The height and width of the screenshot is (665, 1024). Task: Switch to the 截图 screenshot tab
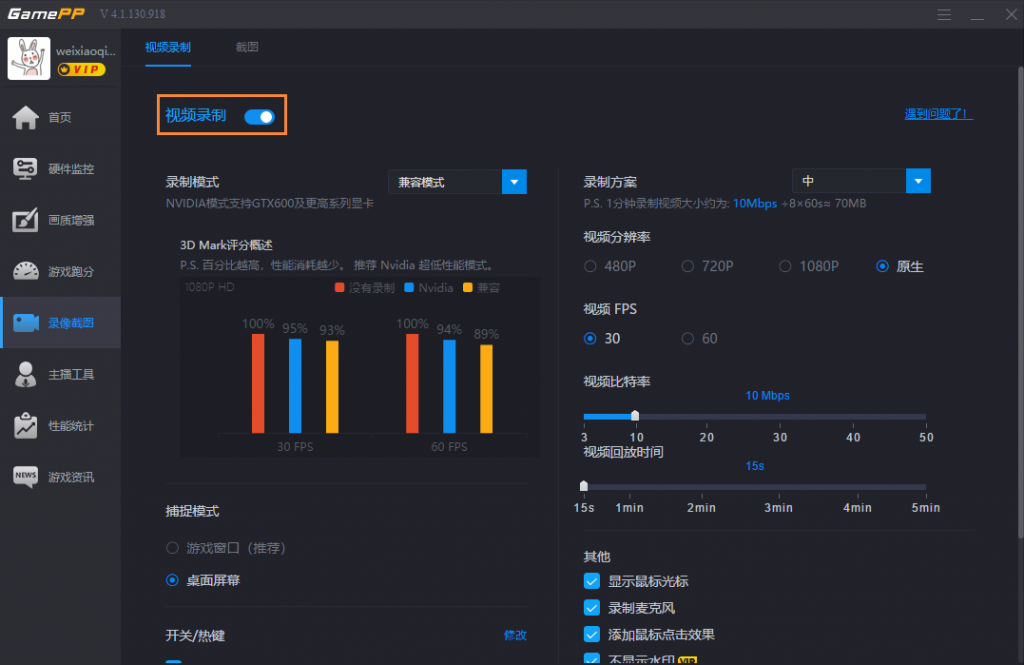click(x=248, y=46)
